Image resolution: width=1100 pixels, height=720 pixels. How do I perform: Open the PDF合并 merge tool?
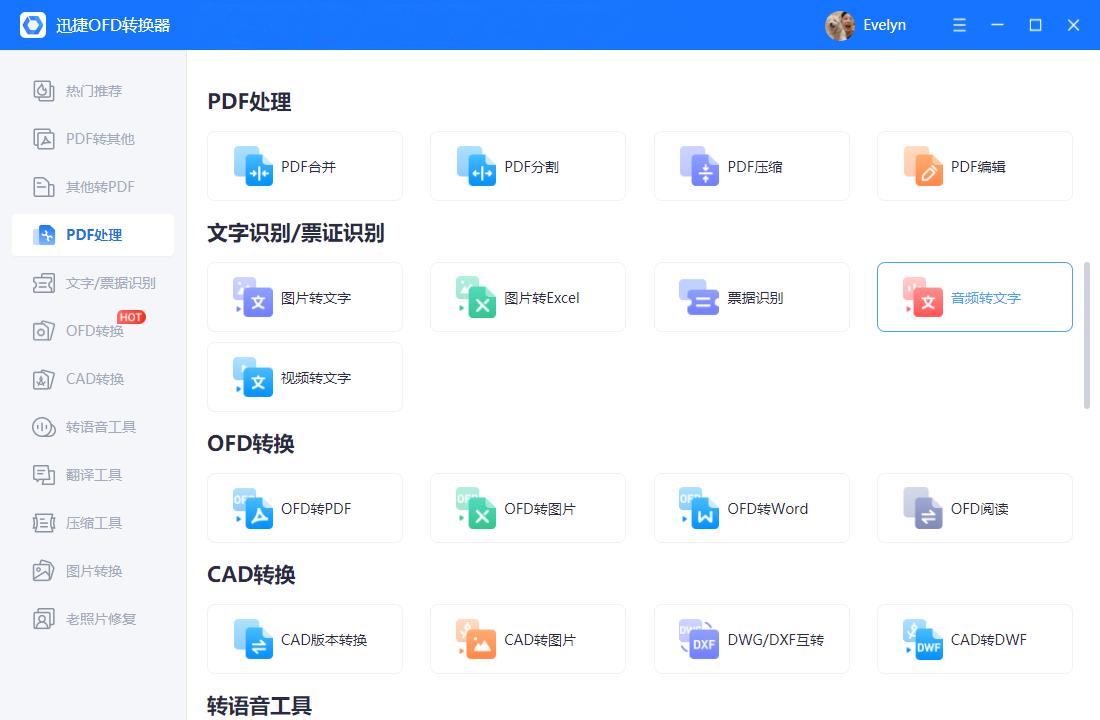point(304,166)
